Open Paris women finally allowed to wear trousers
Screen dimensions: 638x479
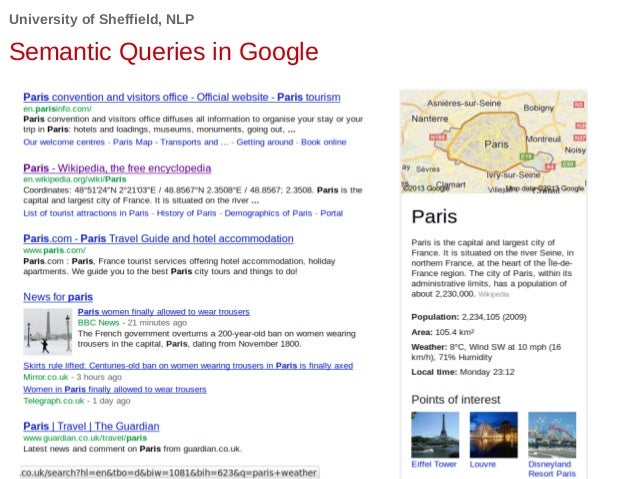pos(164,312)
